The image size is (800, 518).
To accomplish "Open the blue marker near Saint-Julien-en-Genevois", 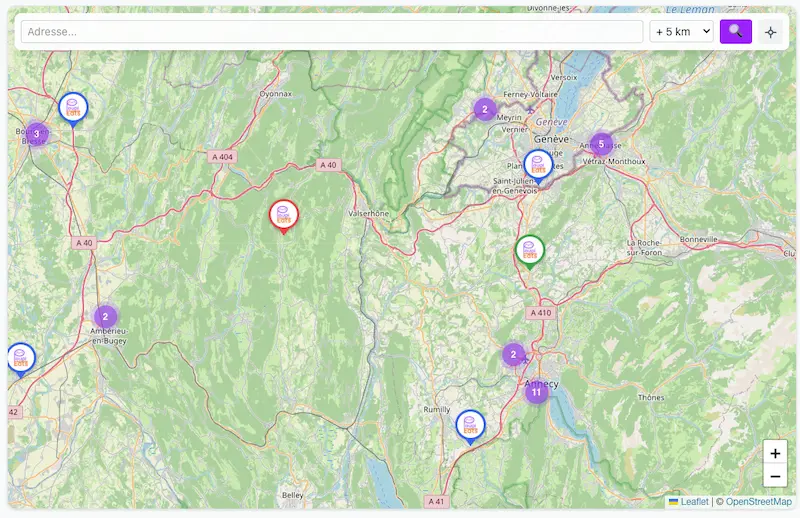I will (x=538, y=165).
